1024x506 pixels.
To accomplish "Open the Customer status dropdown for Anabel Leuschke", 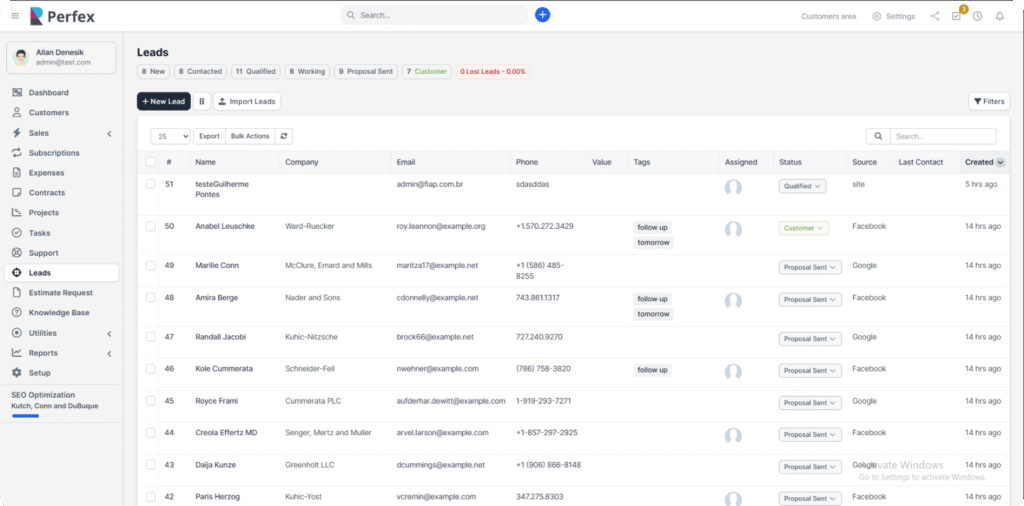I will (803, 229).
